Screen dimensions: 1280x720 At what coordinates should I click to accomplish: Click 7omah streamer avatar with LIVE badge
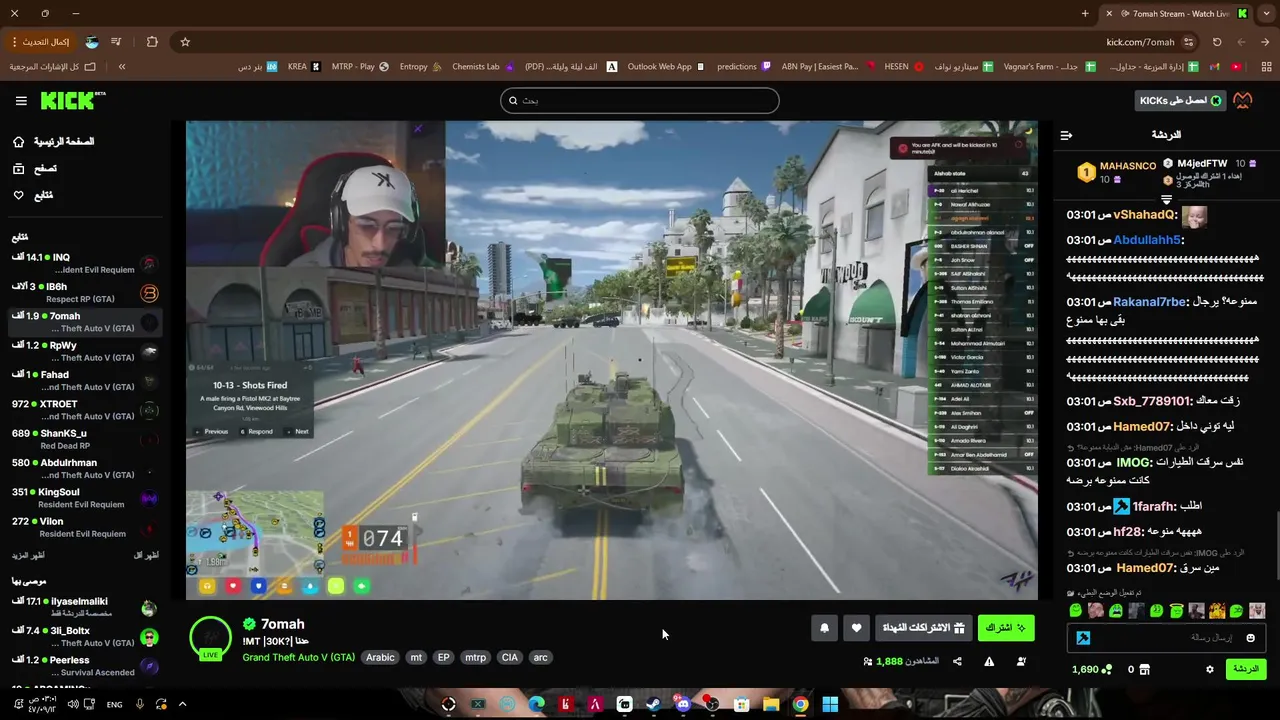[x=210, y=638]
